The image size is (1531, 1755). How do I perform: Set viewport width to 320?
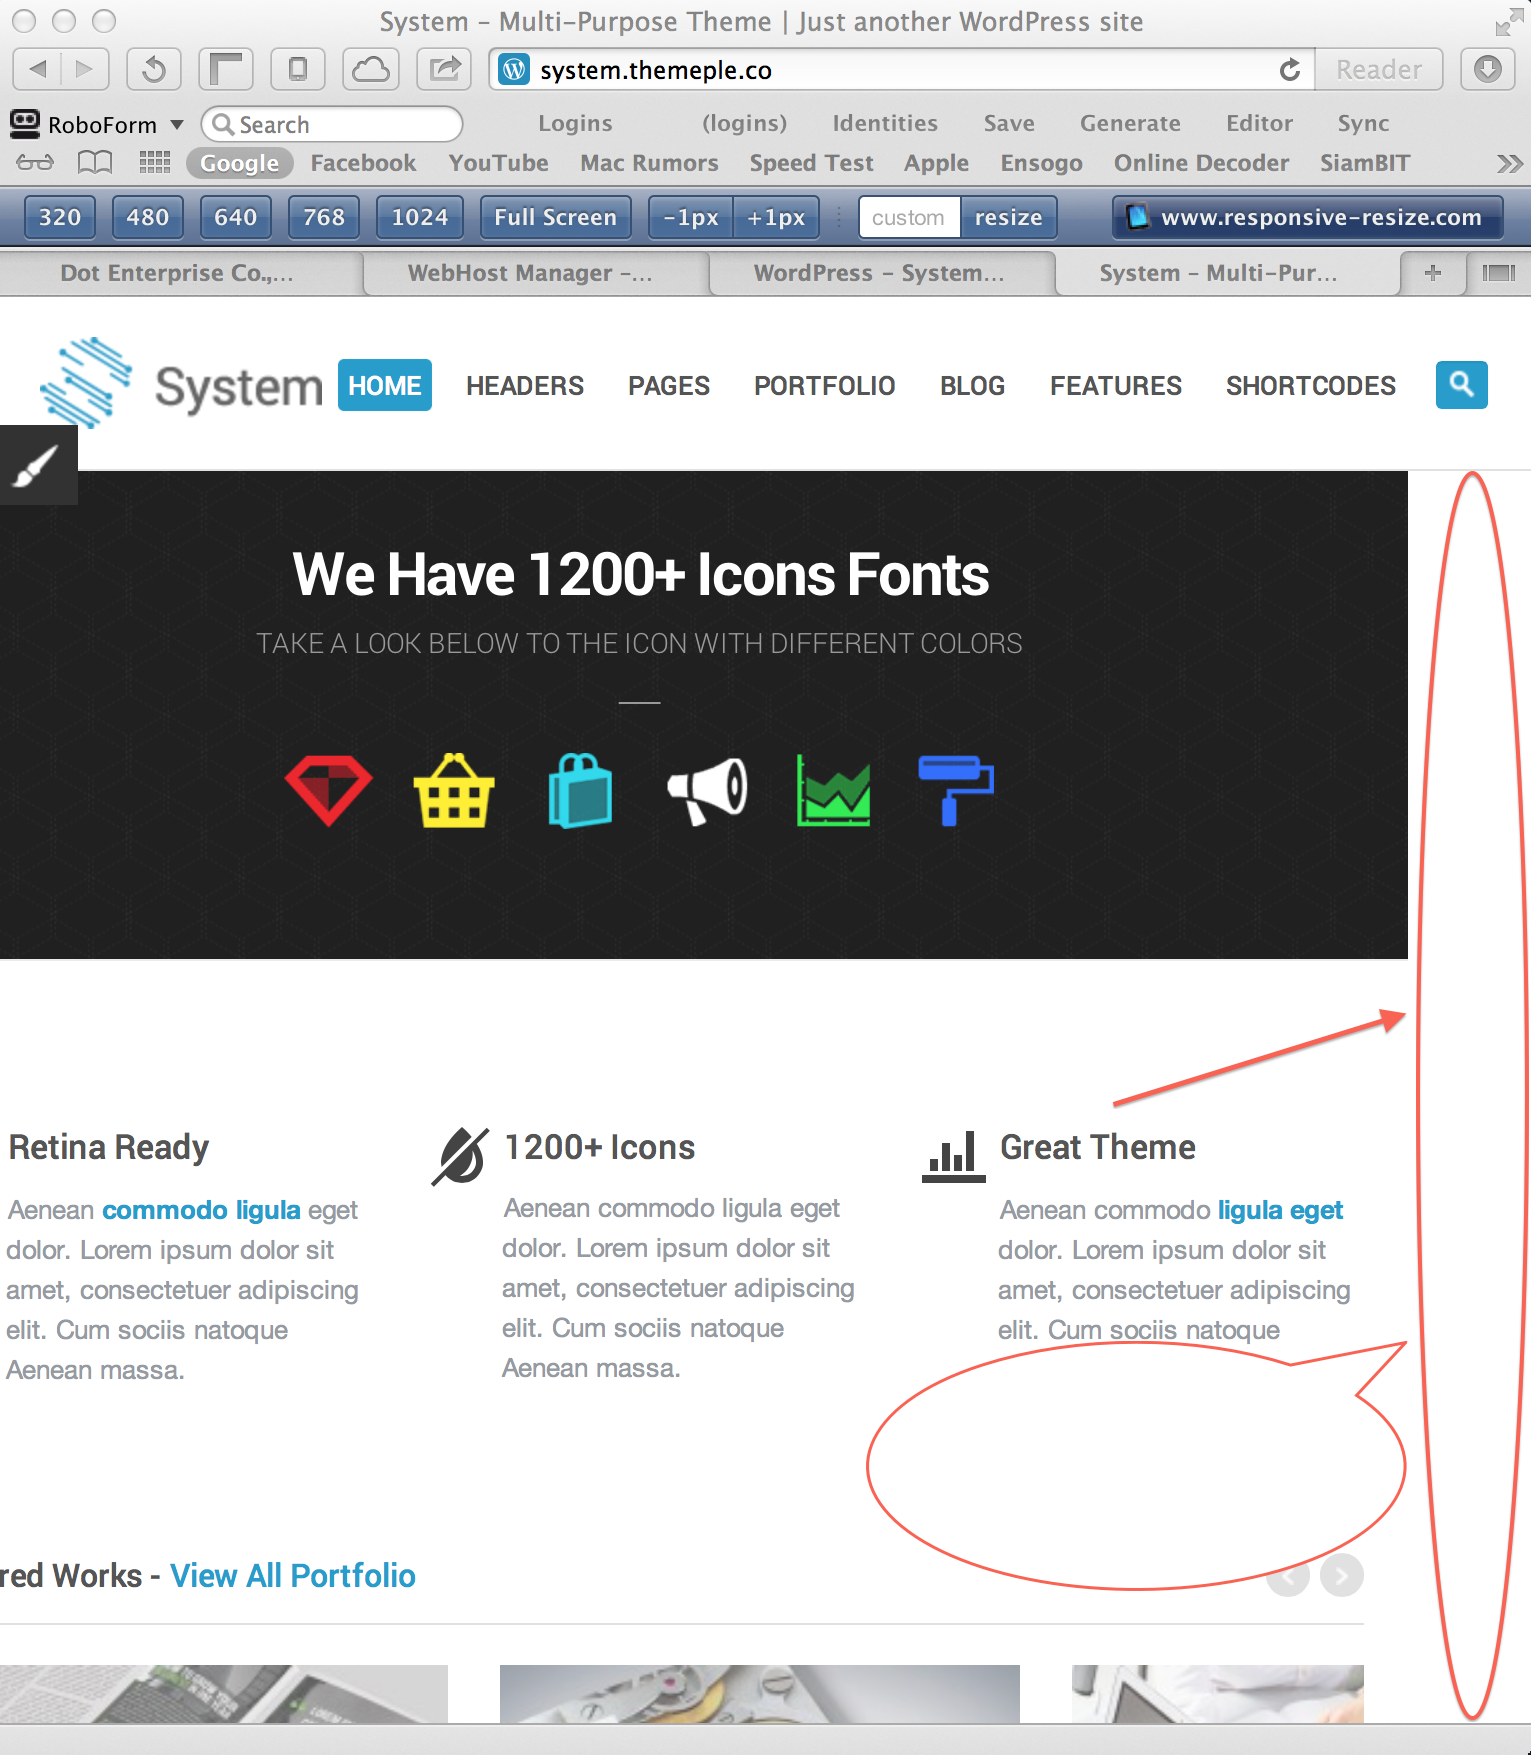click(60, 217)
